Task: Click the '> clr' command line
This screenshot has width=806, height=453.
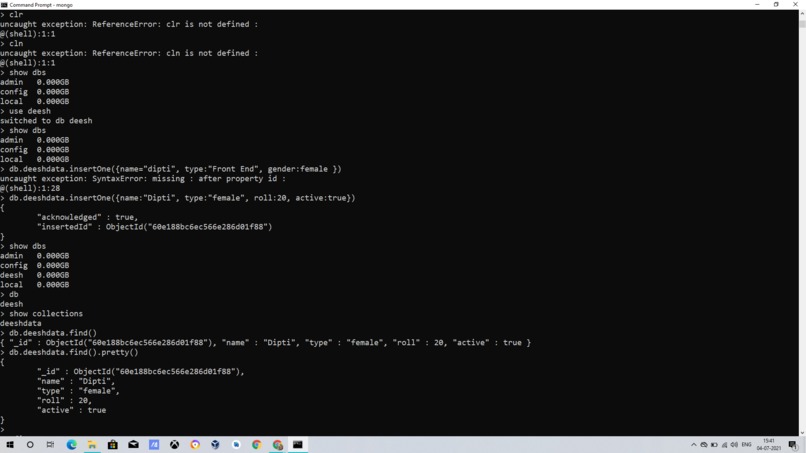Action: (12, 14)
